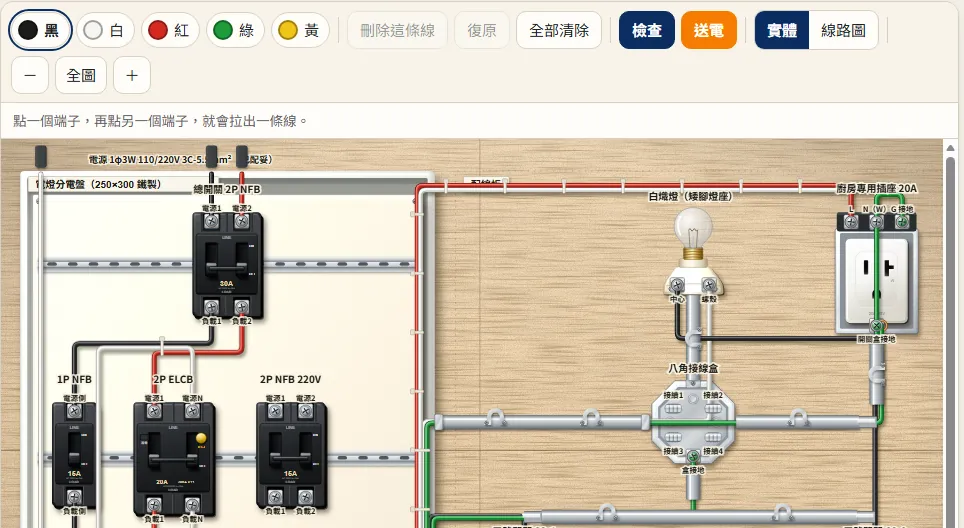Select the green (綠) wire color
The height and width of the screenshot is (528, 964).
click(235, 30)
